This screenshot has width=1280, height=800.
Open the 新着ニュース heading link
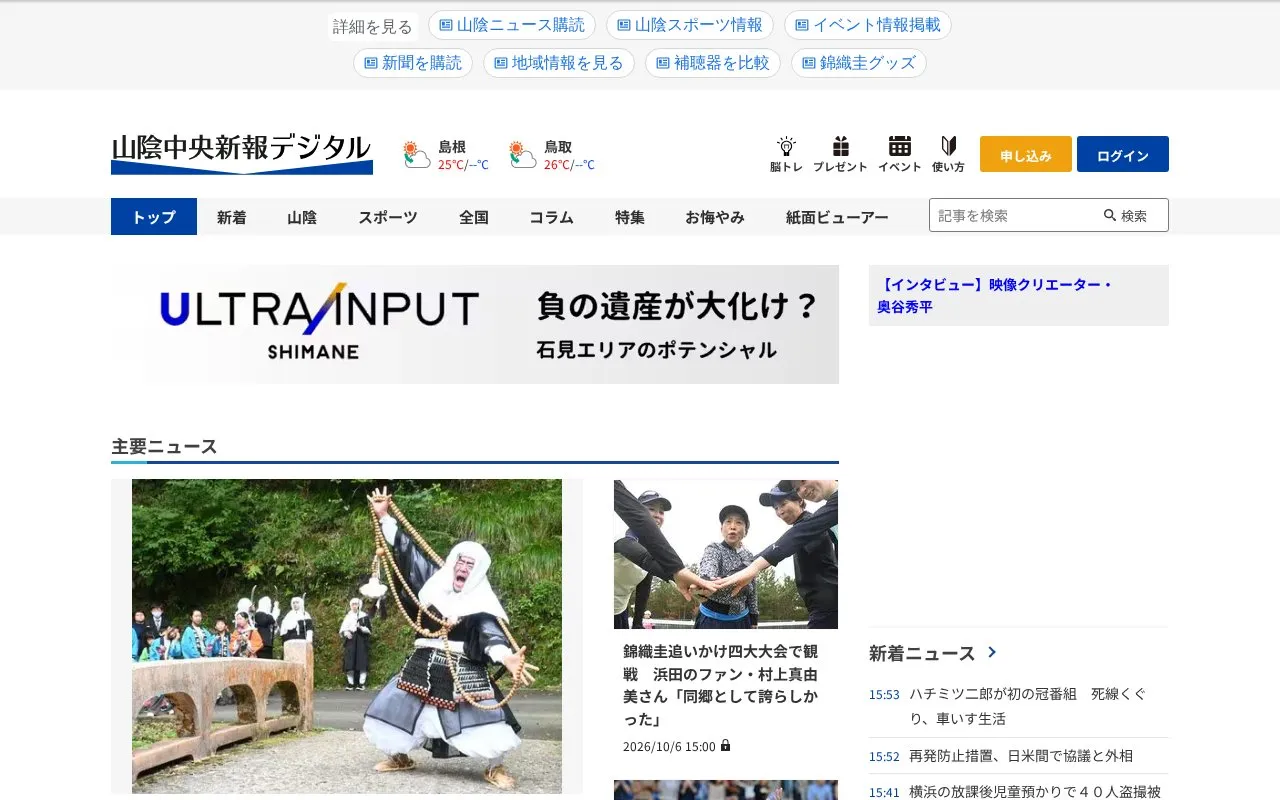coord(922,653)
